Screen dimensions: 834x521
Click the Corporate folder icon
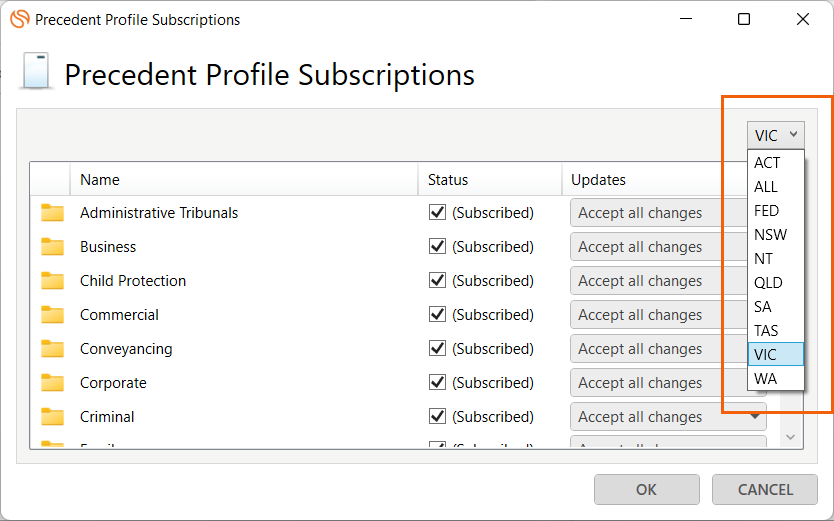(52, 383)
